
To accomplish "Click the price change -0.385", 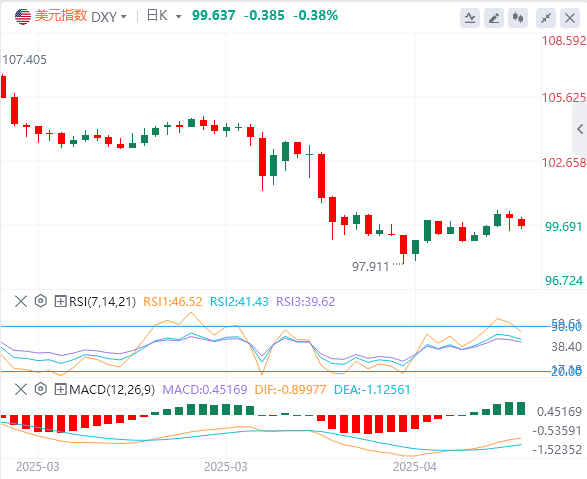I will click(264, 16).
